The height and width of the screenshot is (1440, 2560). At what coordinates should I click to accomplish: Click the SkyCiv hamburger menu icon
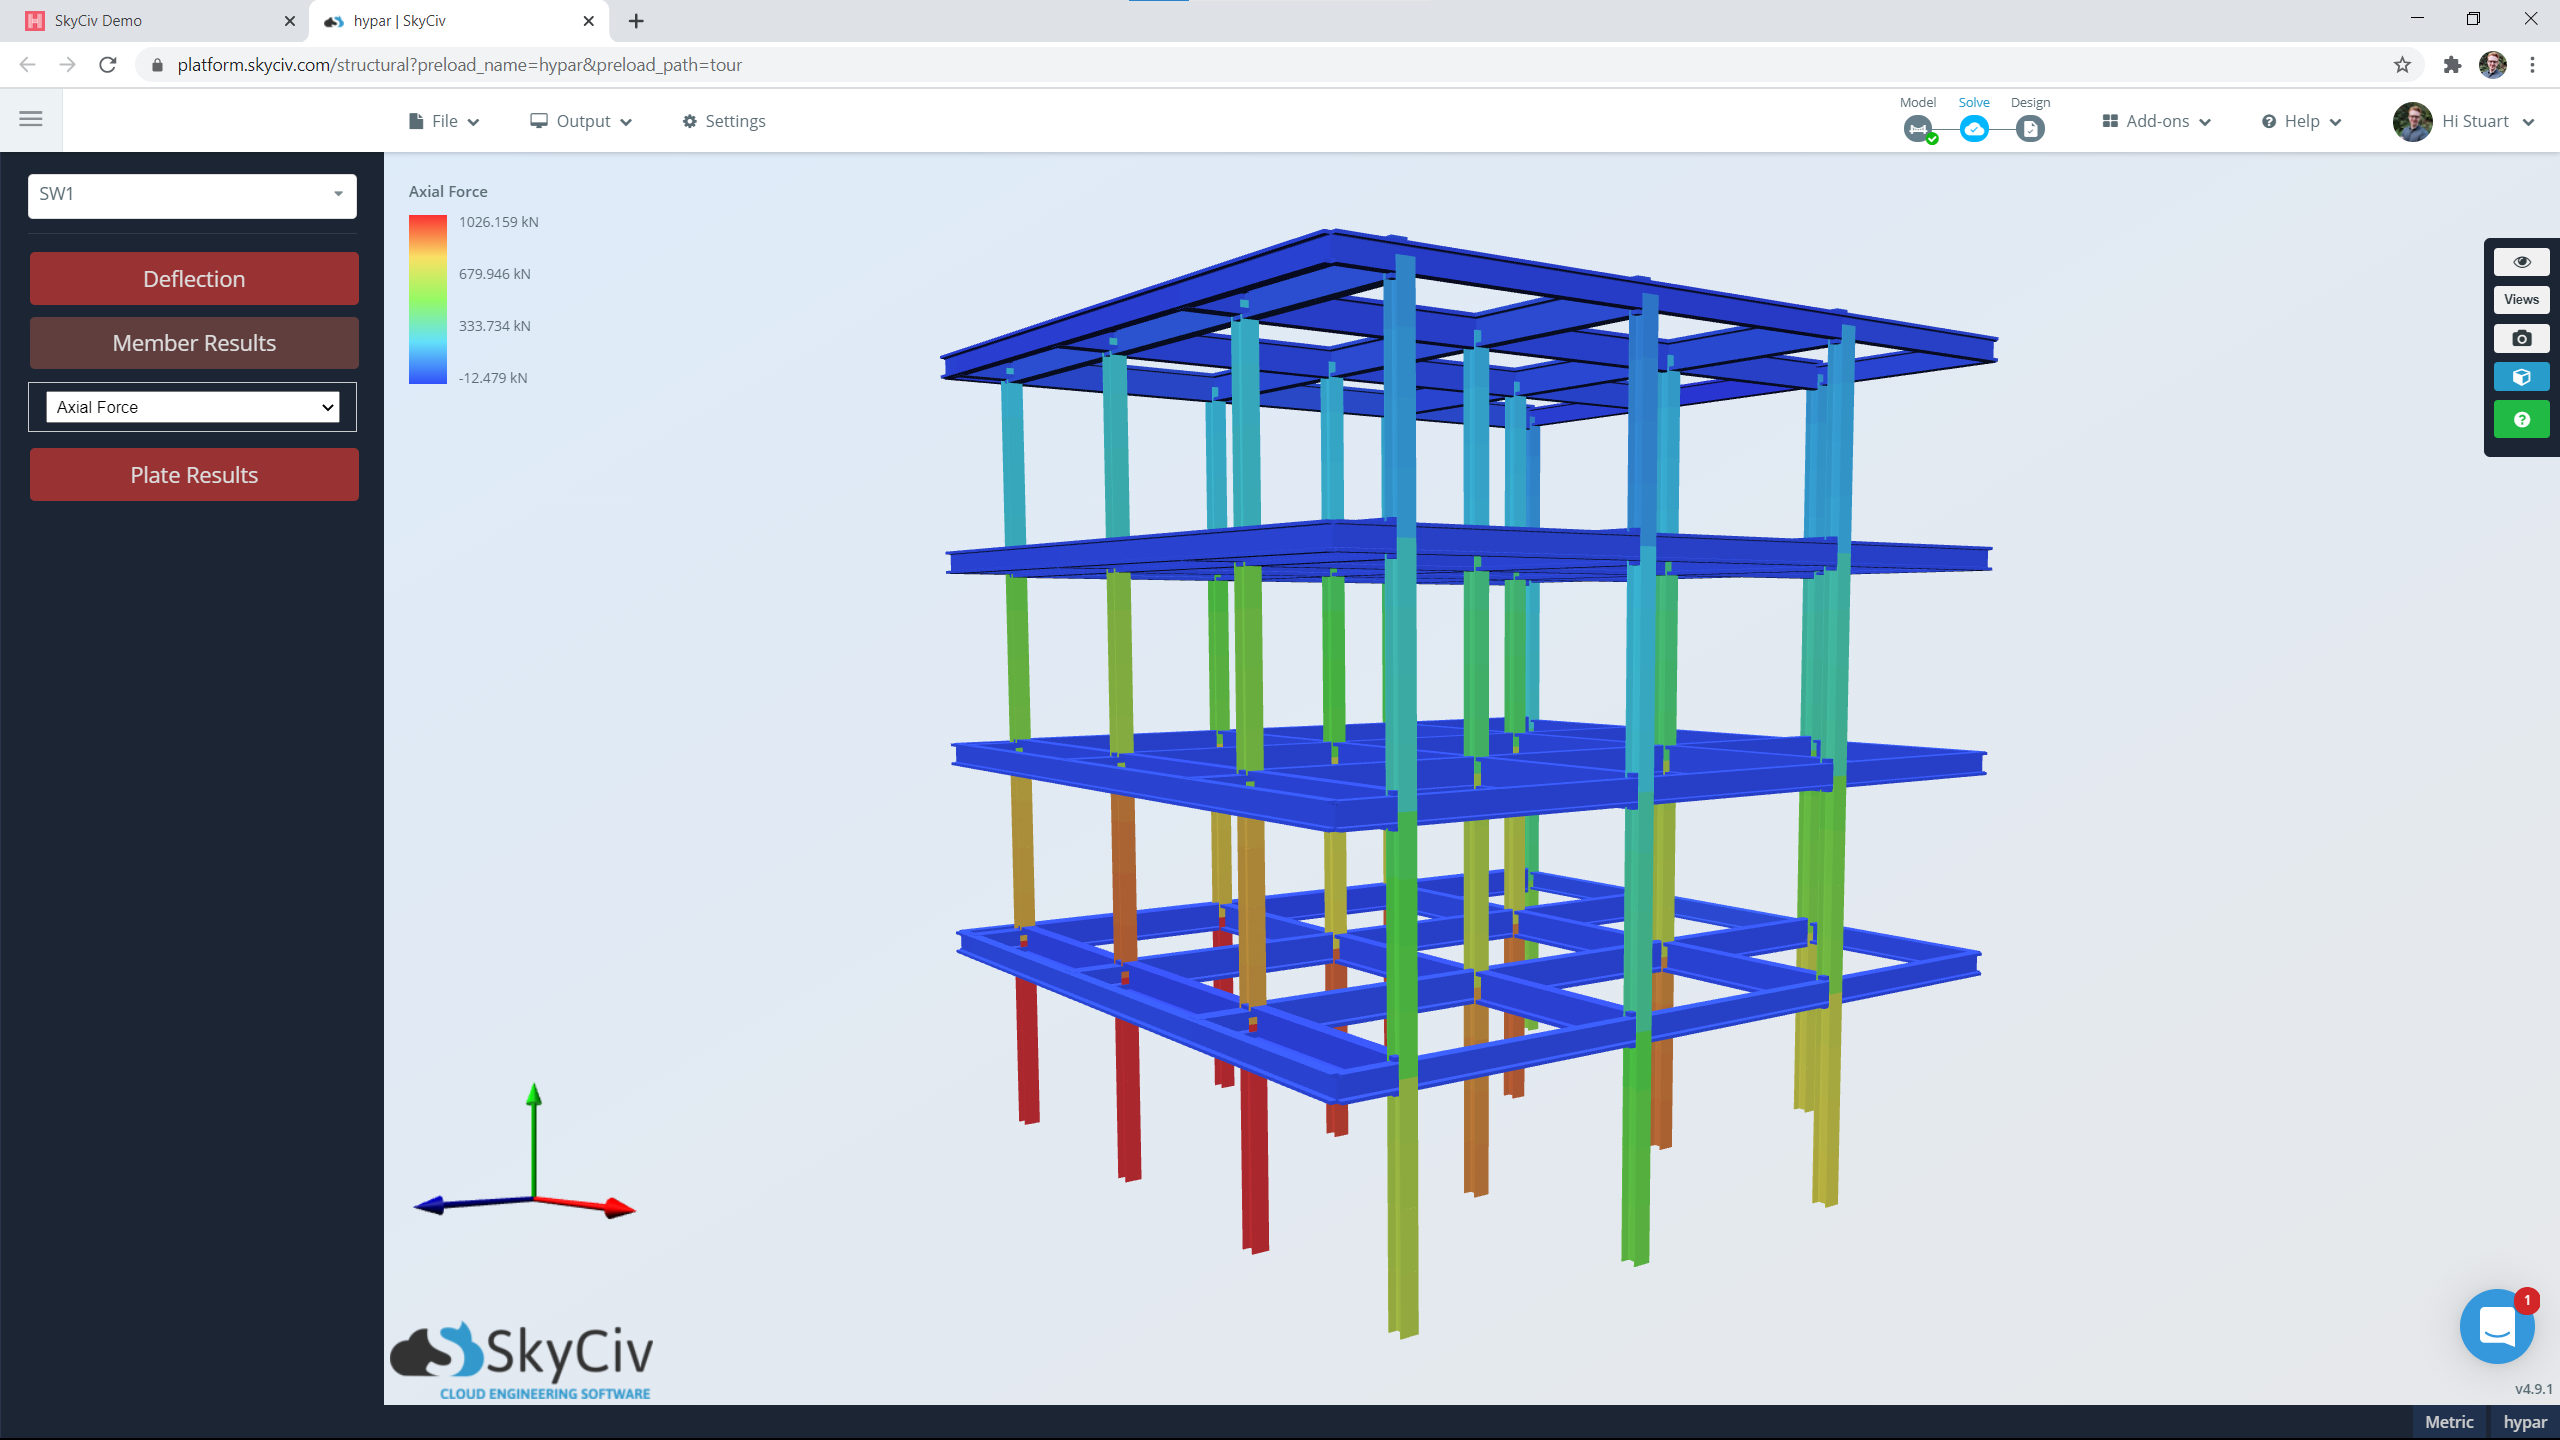30,120
